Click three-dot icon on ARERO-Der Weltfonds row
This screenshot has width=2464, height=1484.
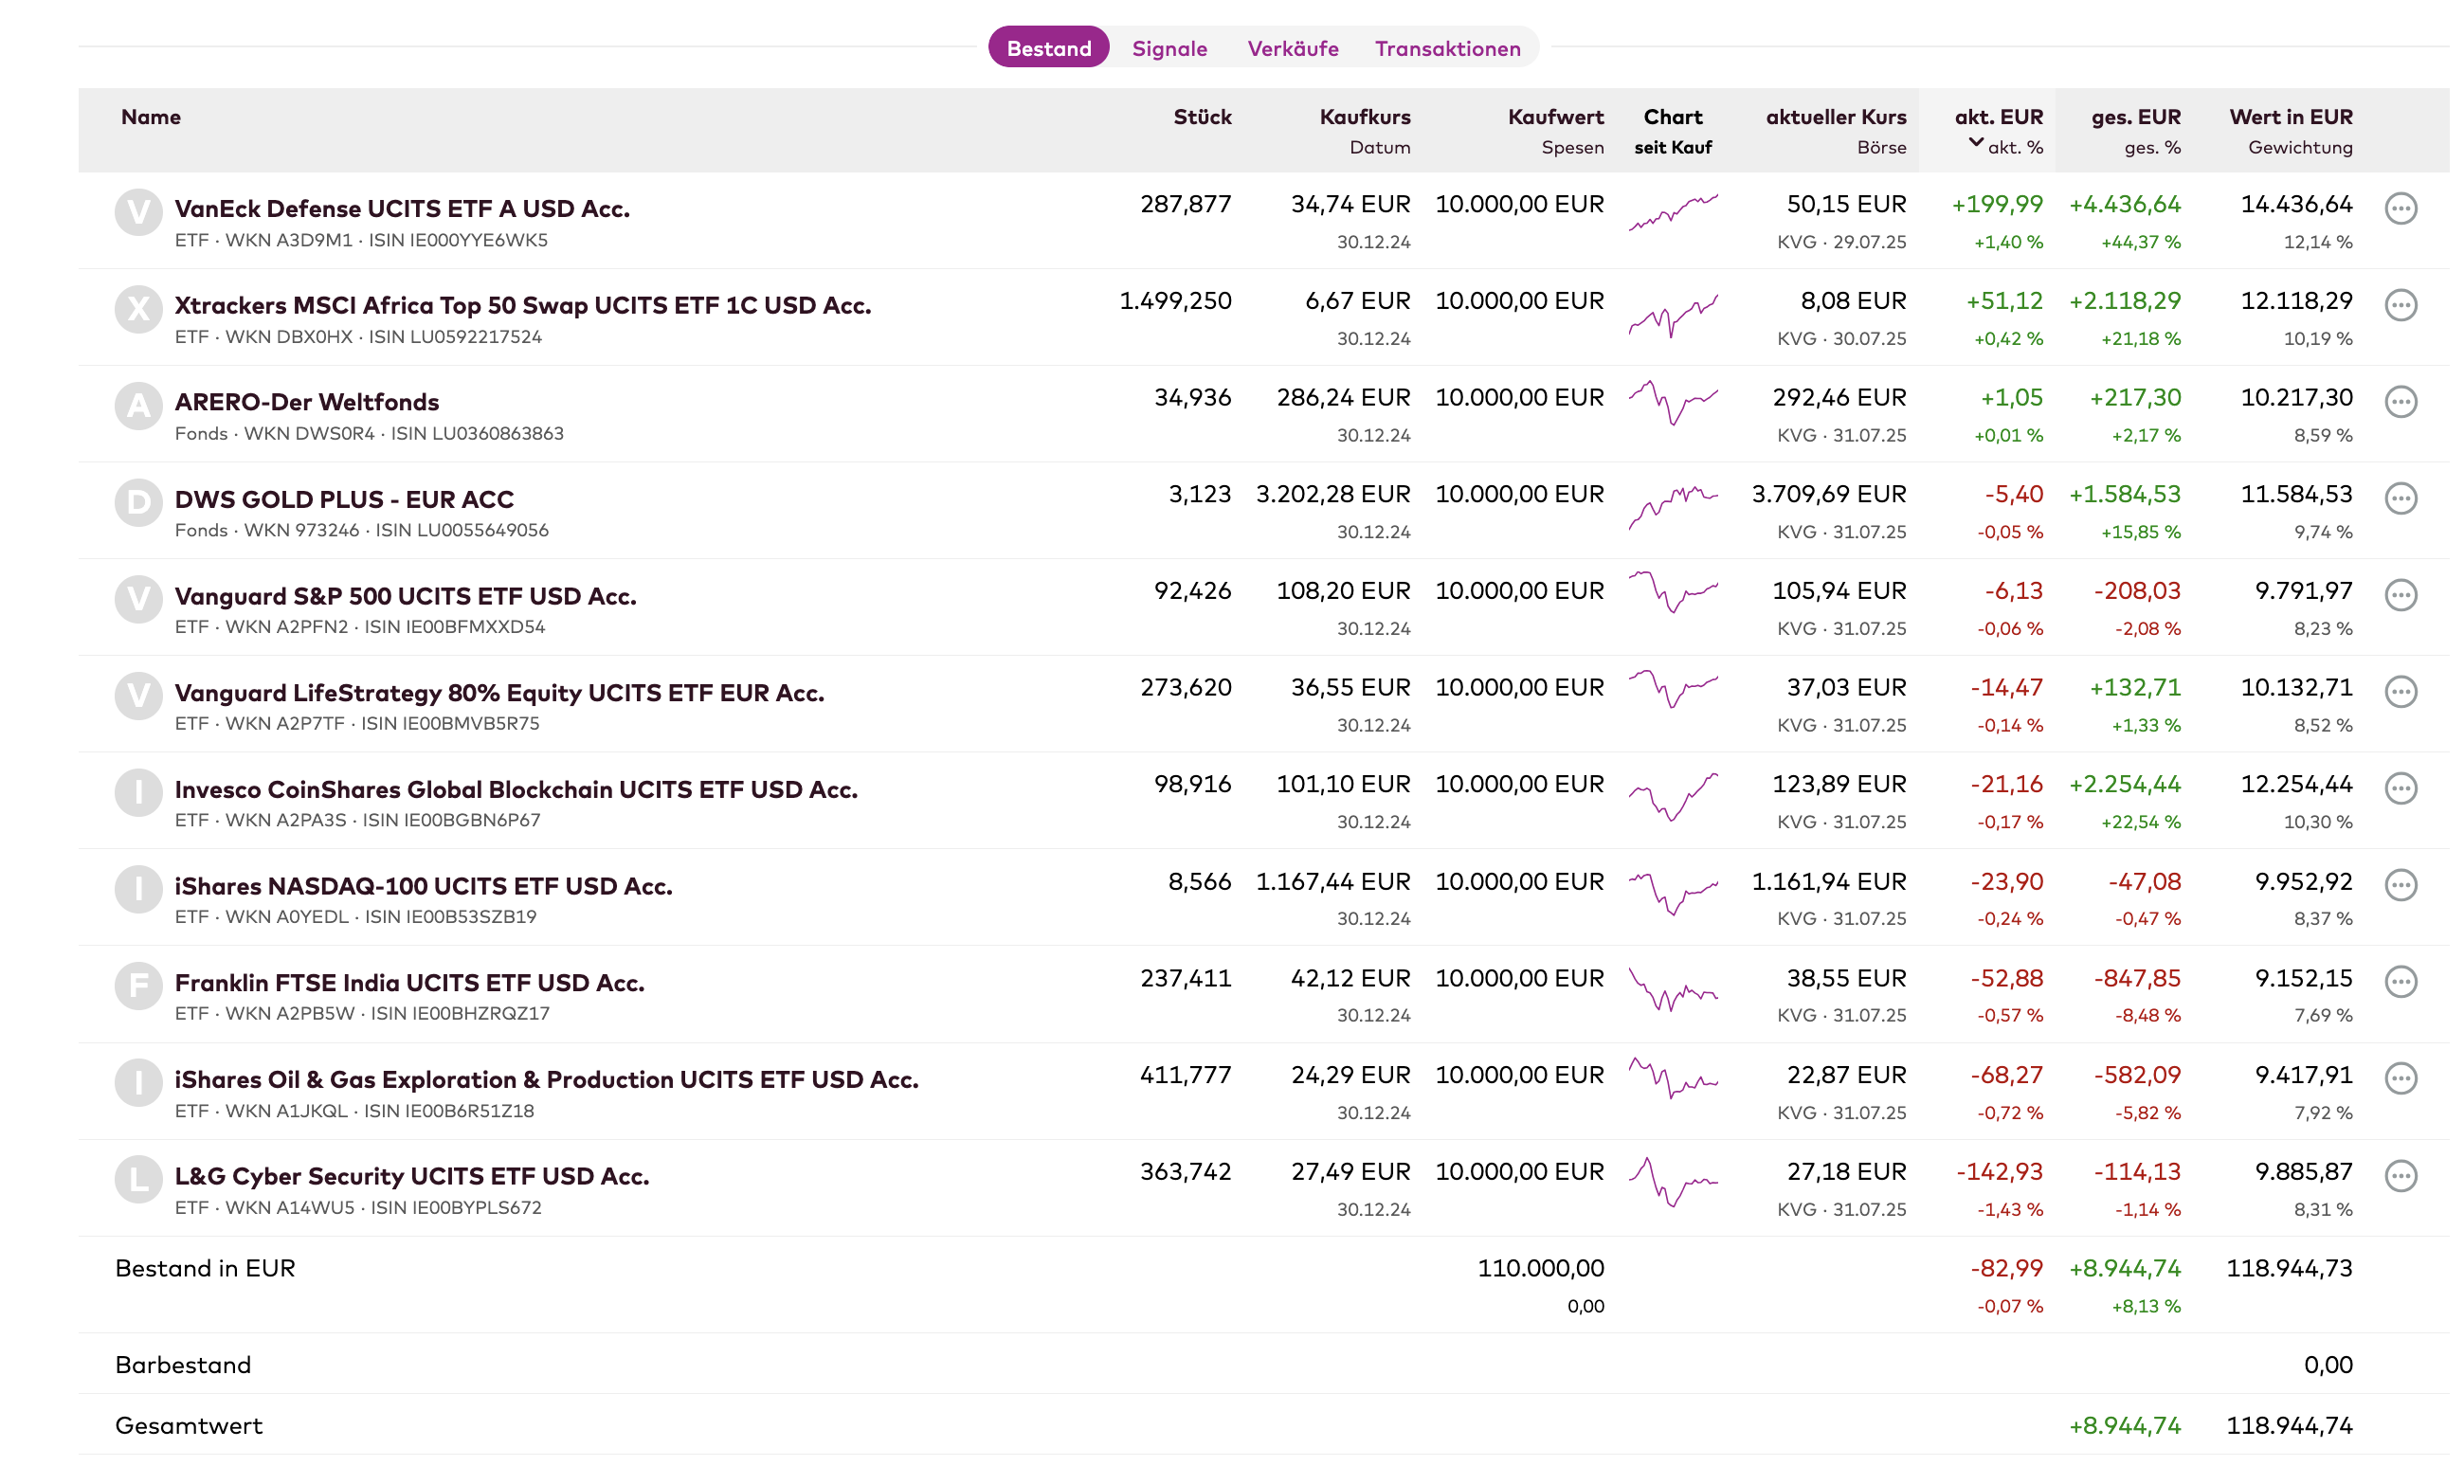pos(2400,402)
